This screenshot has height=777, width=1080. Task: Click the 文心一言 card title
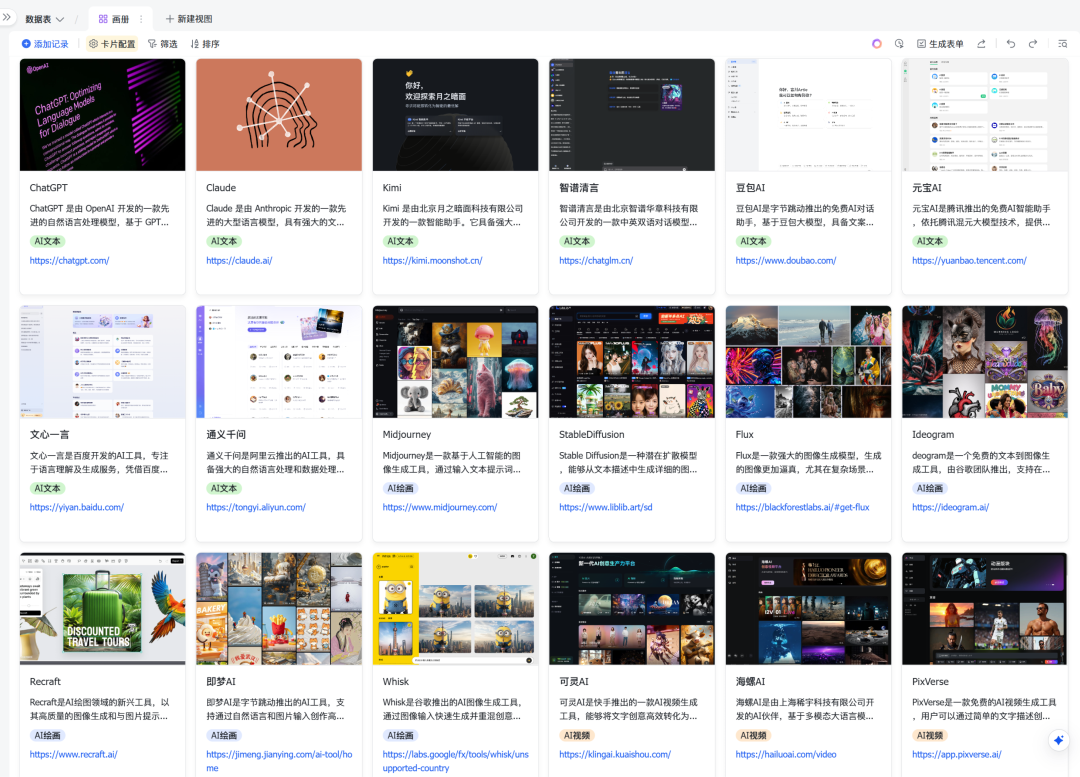pyautogui.click(x=50, y=435)
